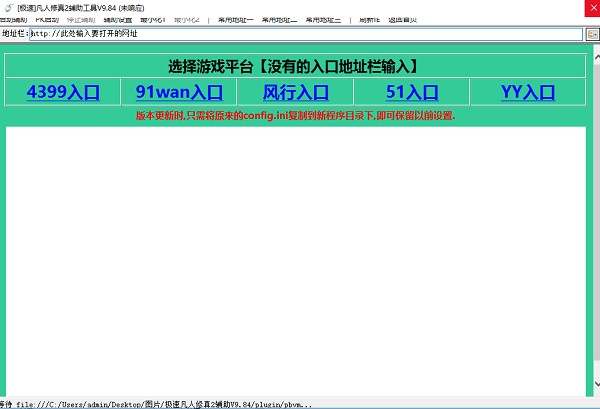Image resolution: width=600 pixels, height=409 pixels.
Task: Click the go icon beside the address bar
Action: 592,34
